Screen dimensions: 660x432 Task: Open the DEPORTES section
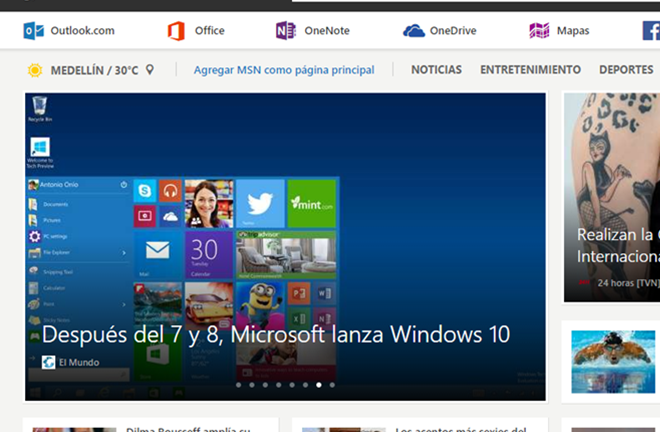click(626, 69)
